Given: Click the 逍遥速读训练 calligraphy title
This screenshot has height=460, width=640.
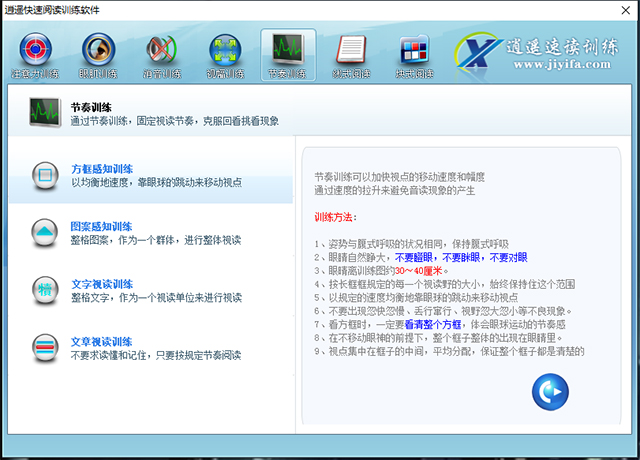Looking at the screenshot, I should tap(562, 47).
